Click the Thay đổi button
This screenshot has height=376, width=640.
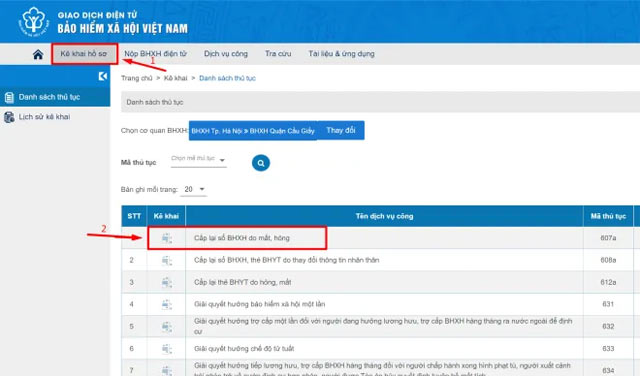tap(341, 130)
